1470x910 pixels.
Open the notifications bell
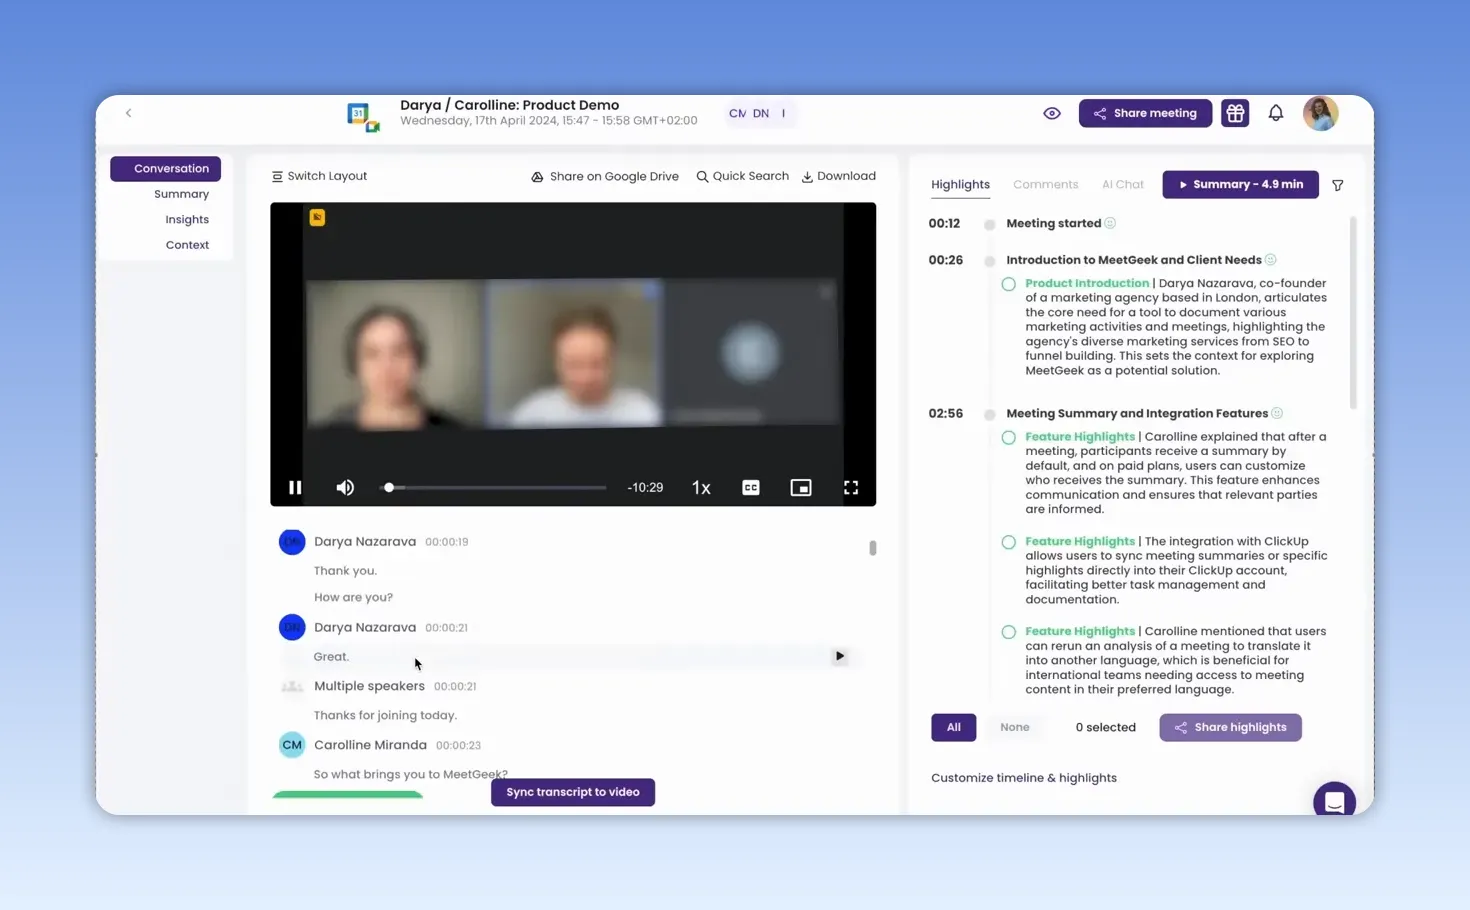[1275, 113]
